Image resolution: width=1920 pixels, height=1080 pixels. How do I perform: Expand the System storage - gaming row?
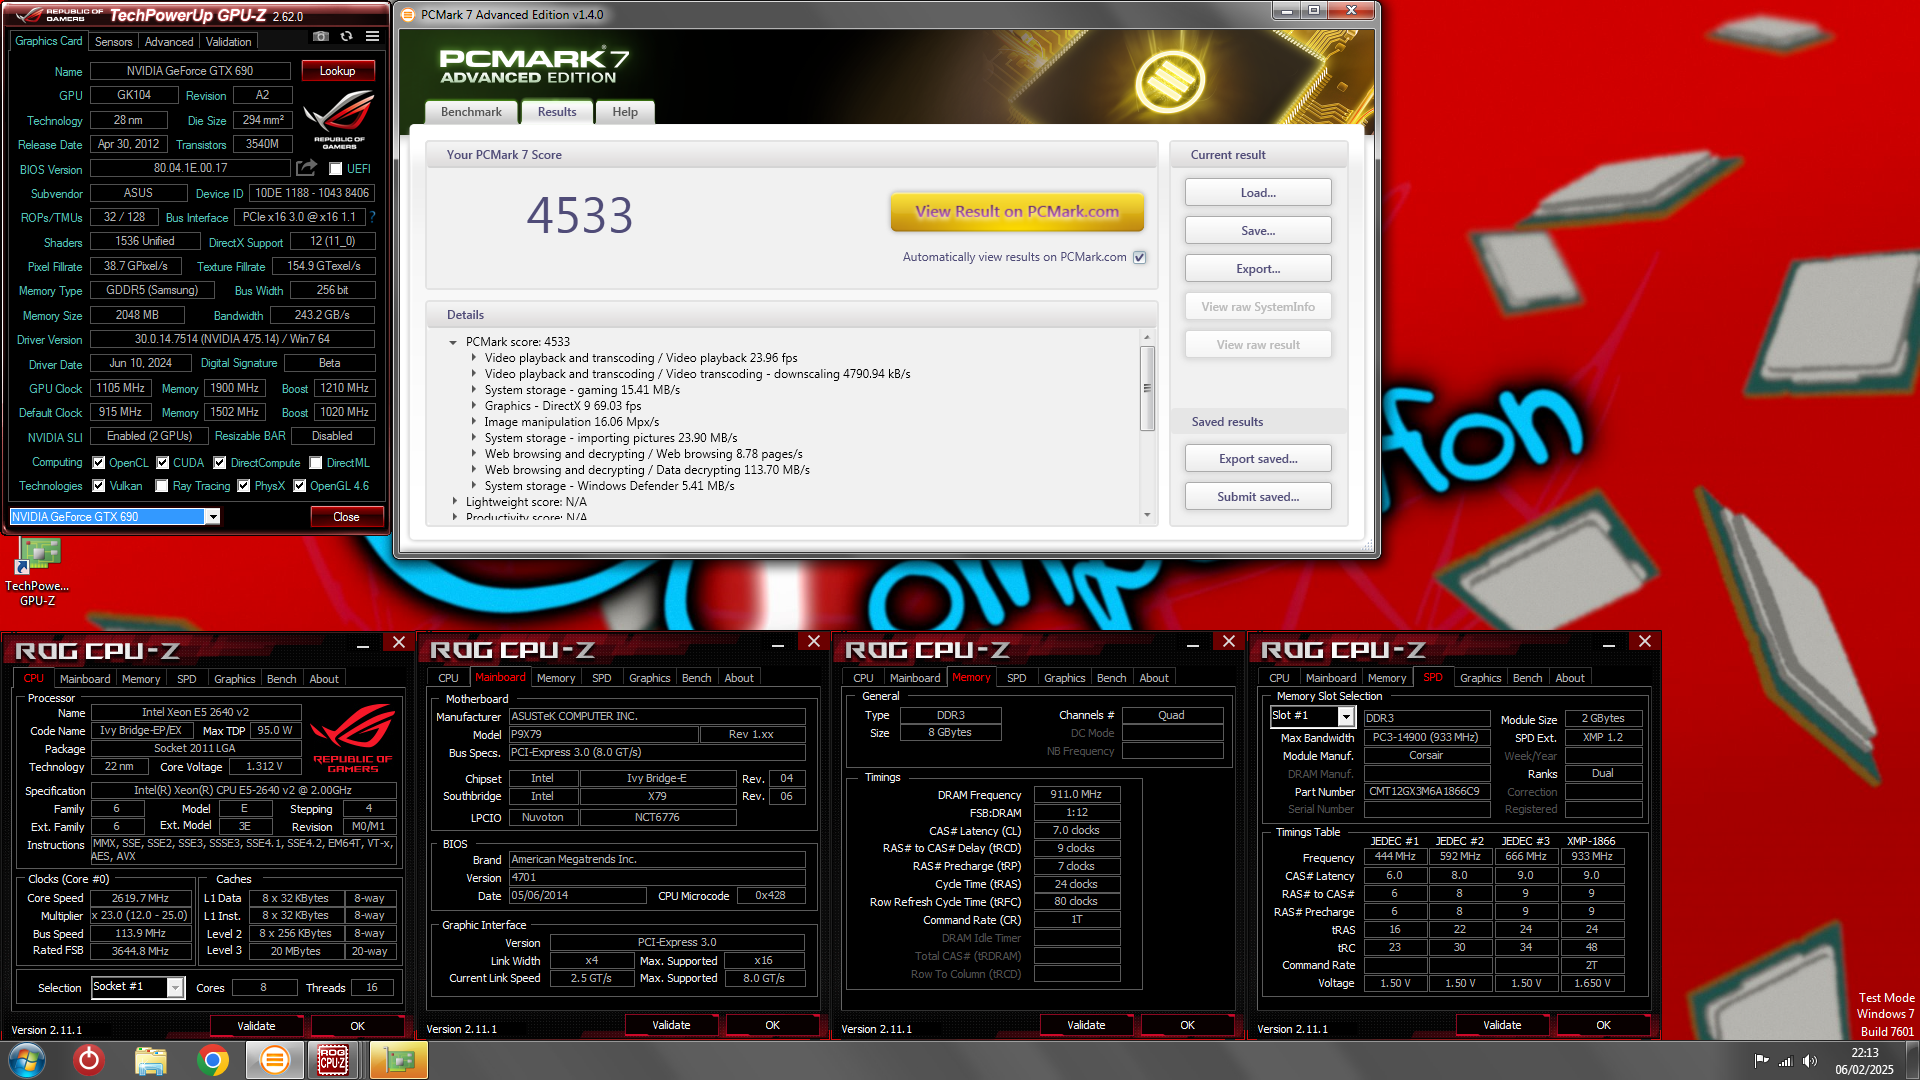pyautogui.click(x=474, y=390)
